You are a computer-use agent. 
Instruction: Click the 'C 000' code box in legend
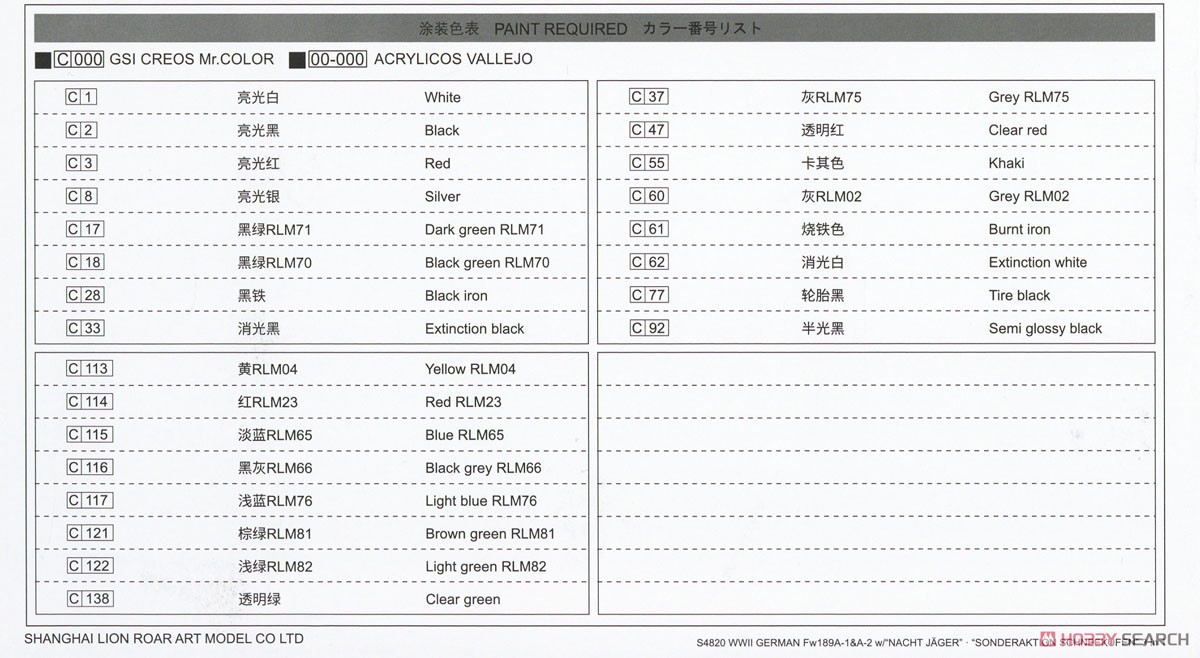(x=79, y=59)
